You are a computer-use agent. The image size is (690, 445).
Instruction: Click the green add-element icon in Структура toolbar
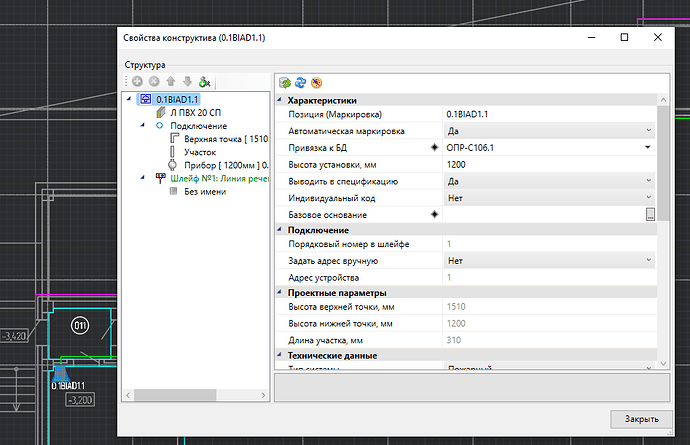(205, 82)
